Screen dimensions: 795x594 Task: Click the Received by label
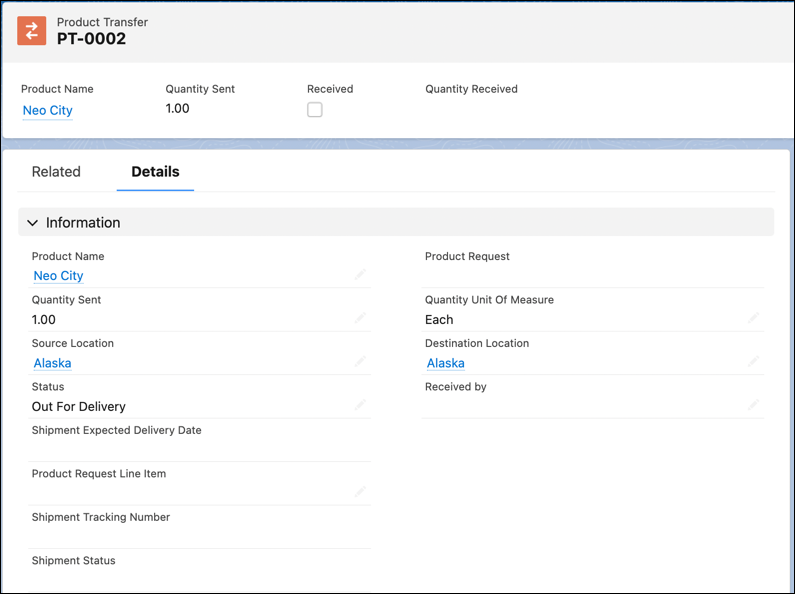[x=456, y=387]
